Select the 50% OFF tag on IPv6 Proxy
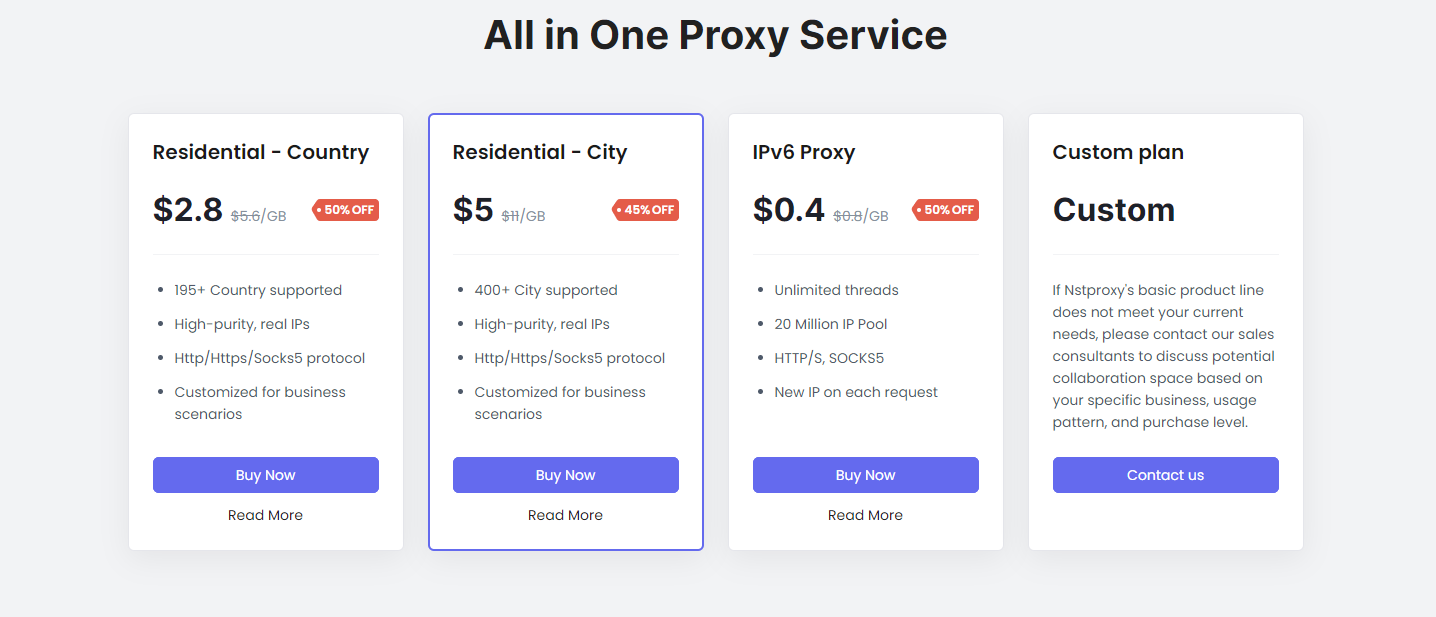The width and height of the screenshot is (1436, 617). (x=946, y=210)
